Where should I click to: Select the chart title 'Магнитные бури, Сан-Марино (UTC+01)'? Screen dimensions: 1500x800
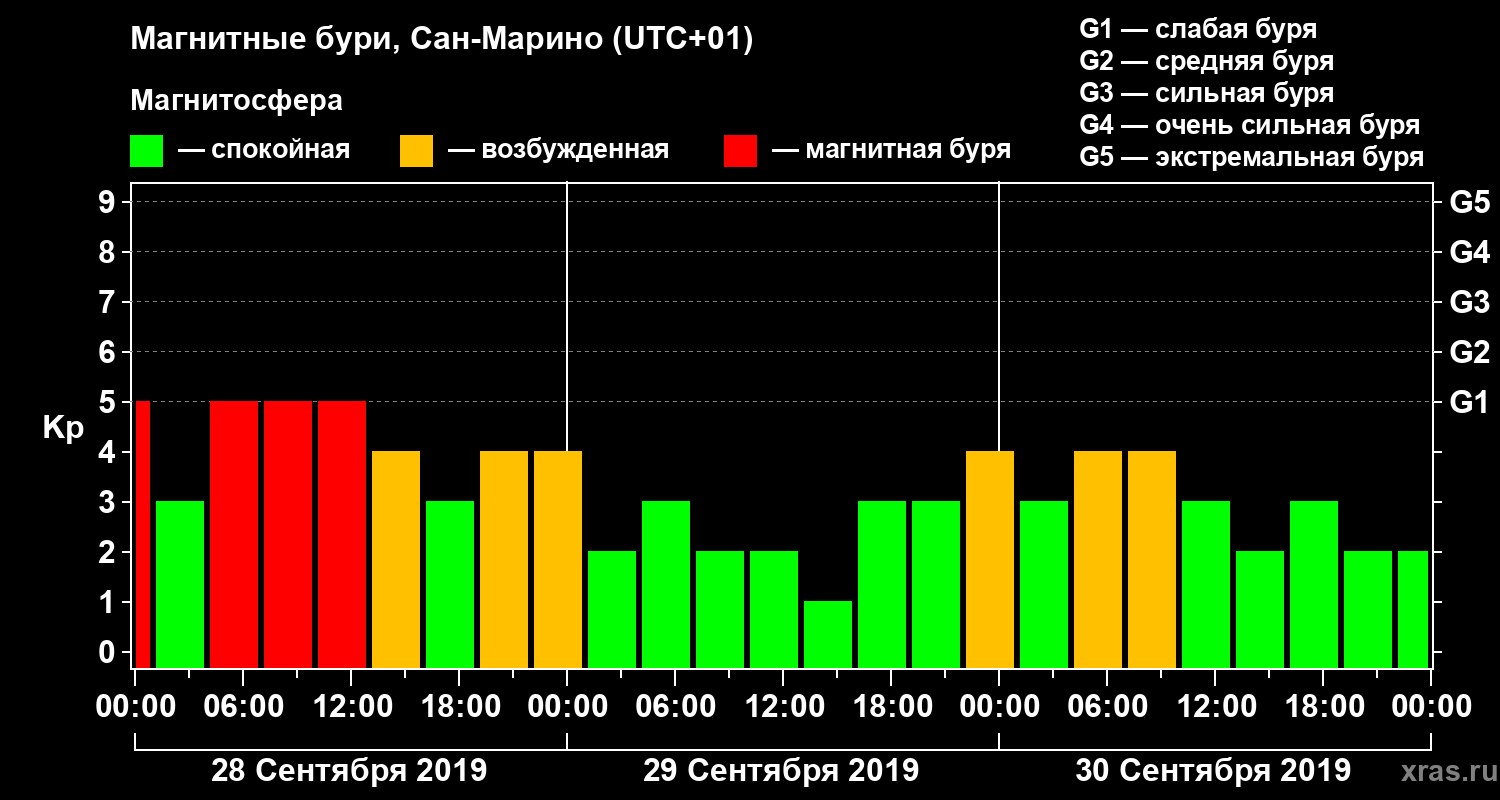point(441,41)
